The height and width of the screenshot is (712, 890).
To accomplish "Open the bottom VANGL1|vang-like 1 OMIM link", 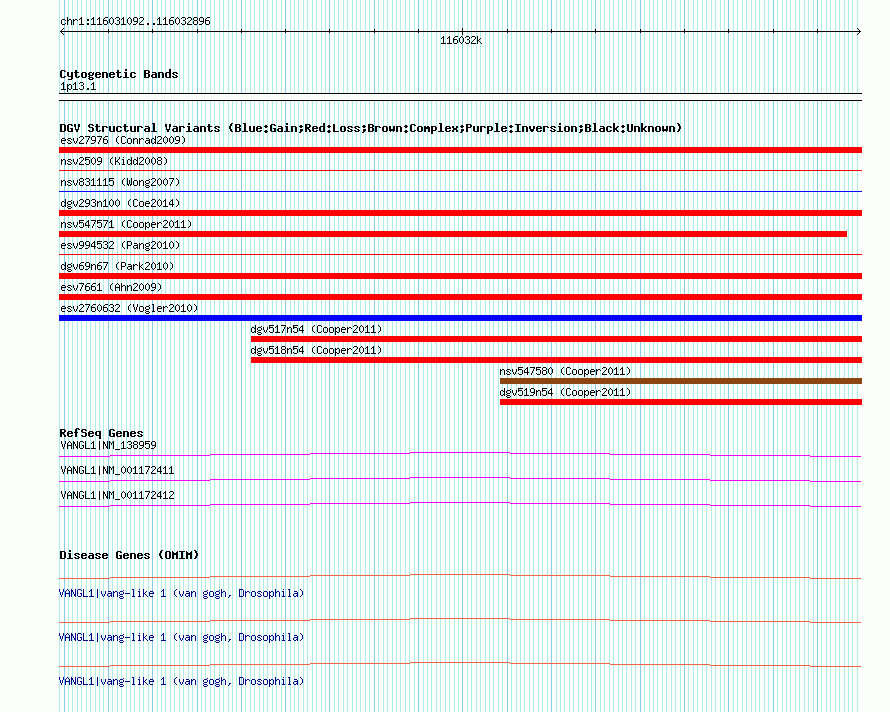I will (181, 681).
